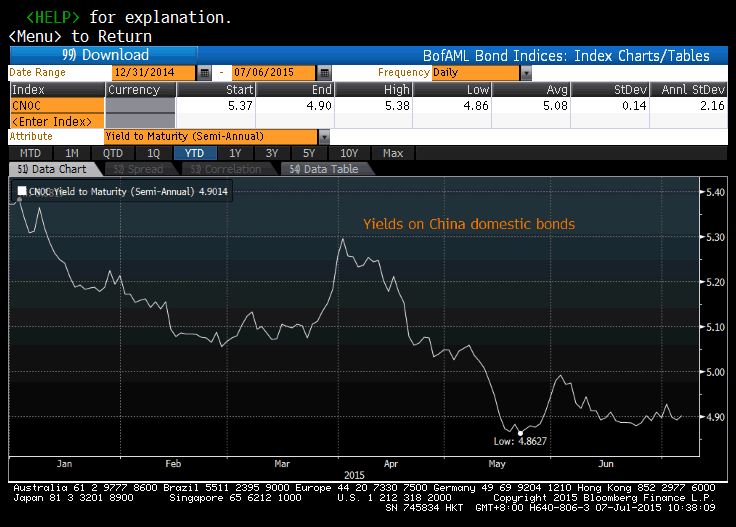This screenshot has height=527, width=736.
Task: Switch to the 53) Correlation tab
Action: tap(226, 169)
